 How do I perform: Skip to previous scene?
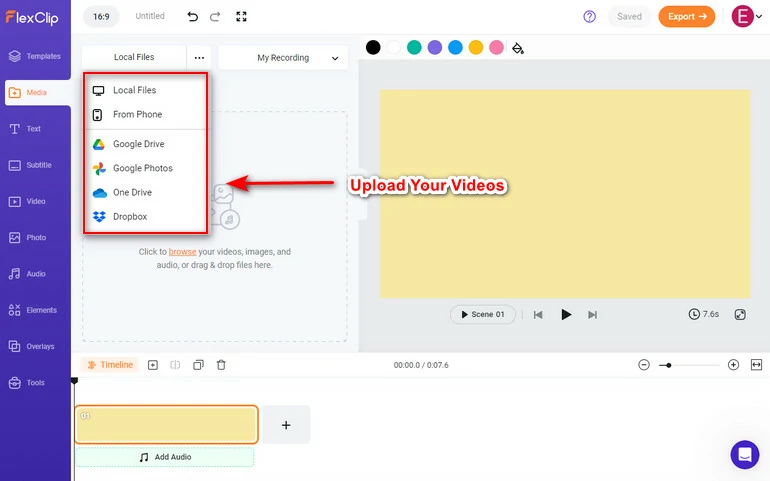pyautogui.click(x=538, y=315)
